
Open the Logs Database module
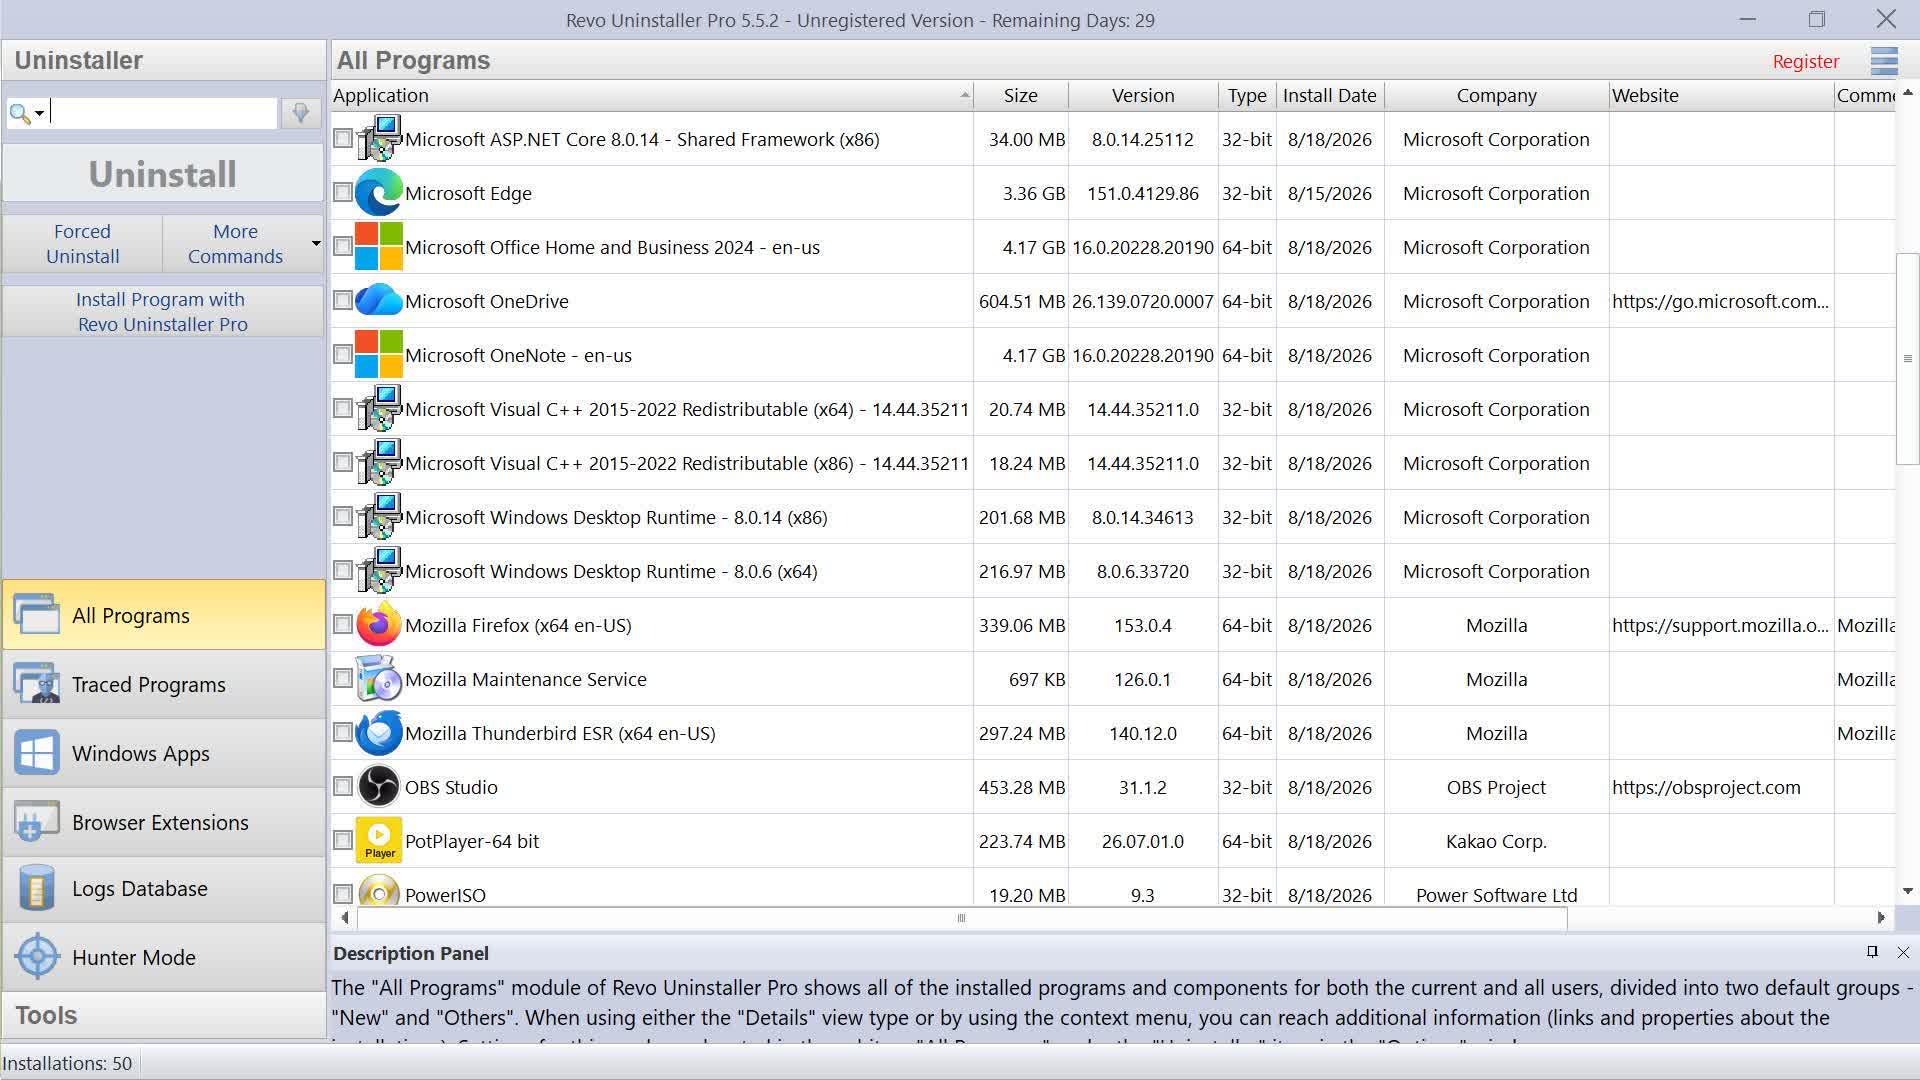click(163, 888)
